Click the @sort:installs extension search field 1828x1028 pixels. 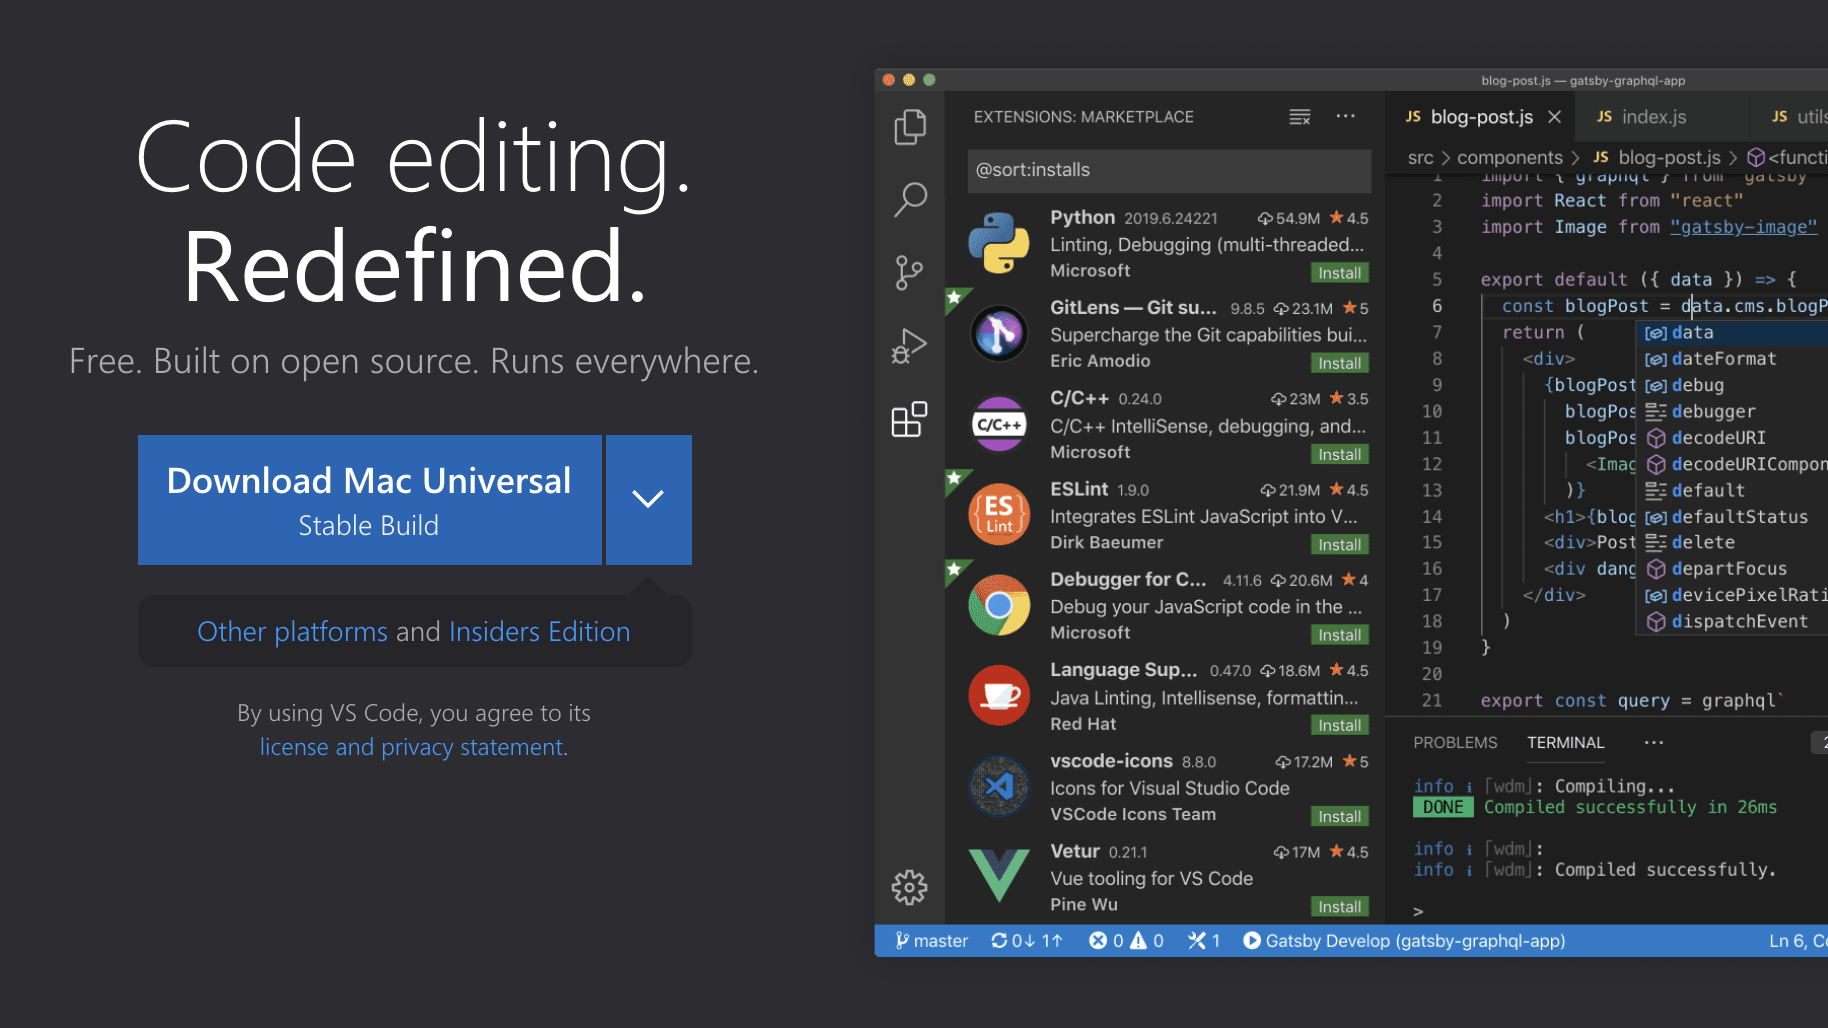1169,170
